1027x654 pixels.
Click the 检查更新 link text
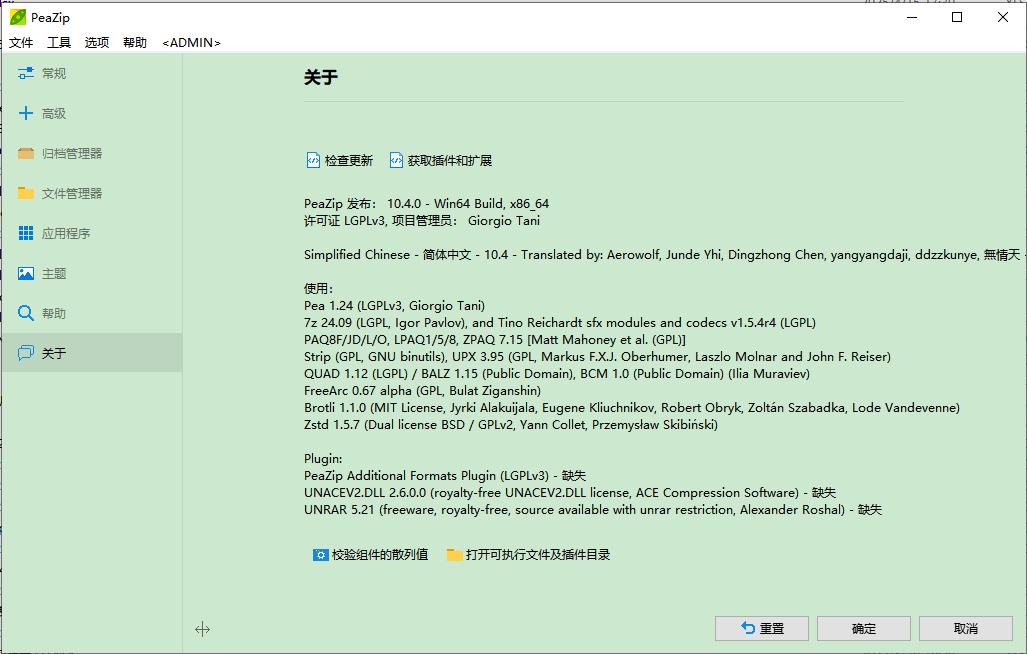[349, 160]
